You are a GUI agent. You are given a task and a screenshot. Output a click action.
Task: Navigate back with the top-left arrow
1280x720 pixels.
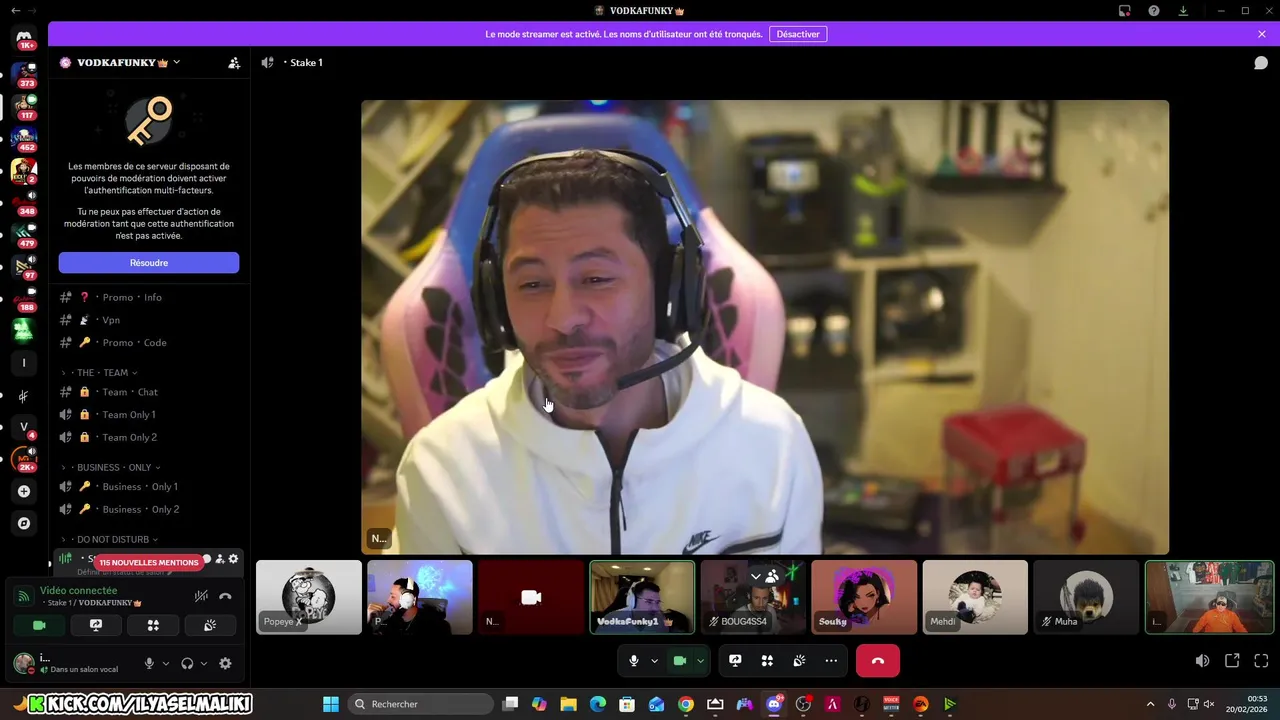[15, 10]
